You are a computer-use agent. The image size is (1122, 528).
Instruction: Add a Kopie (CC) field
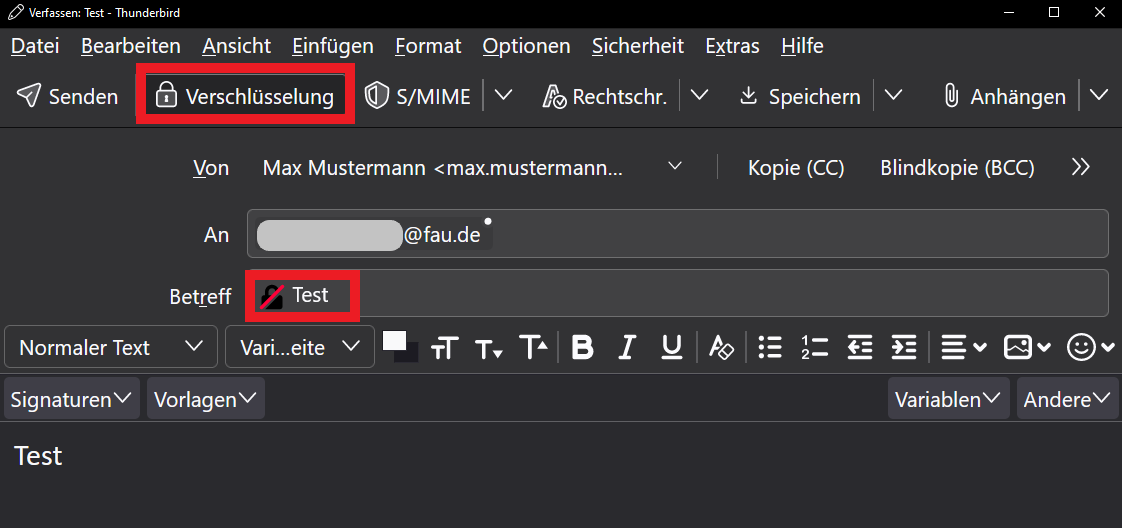tap(796, 168)
